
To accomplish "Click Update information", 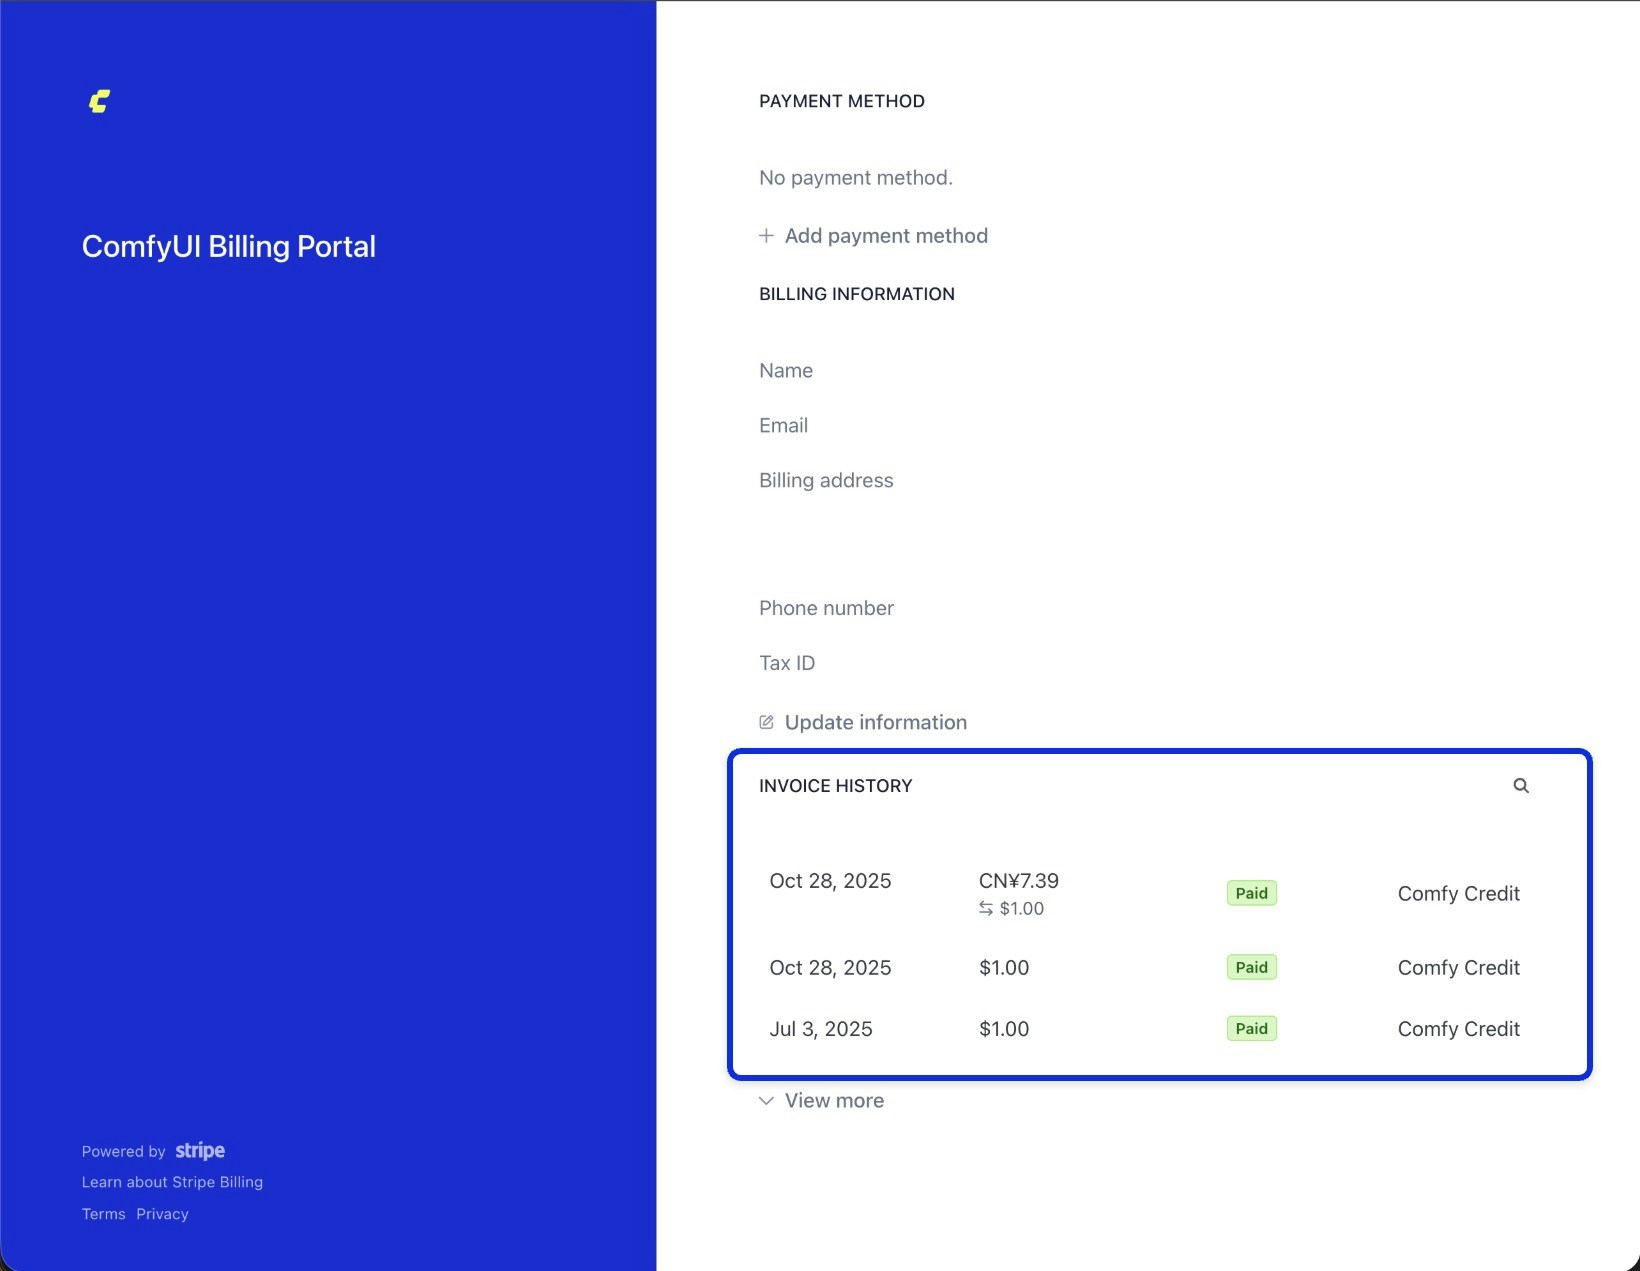I will (875, 721).
